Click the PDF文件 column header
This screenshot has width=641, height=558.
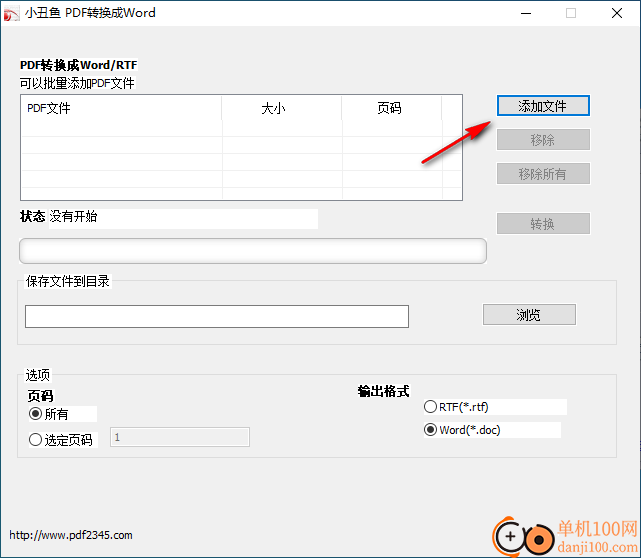coord(121,108)
